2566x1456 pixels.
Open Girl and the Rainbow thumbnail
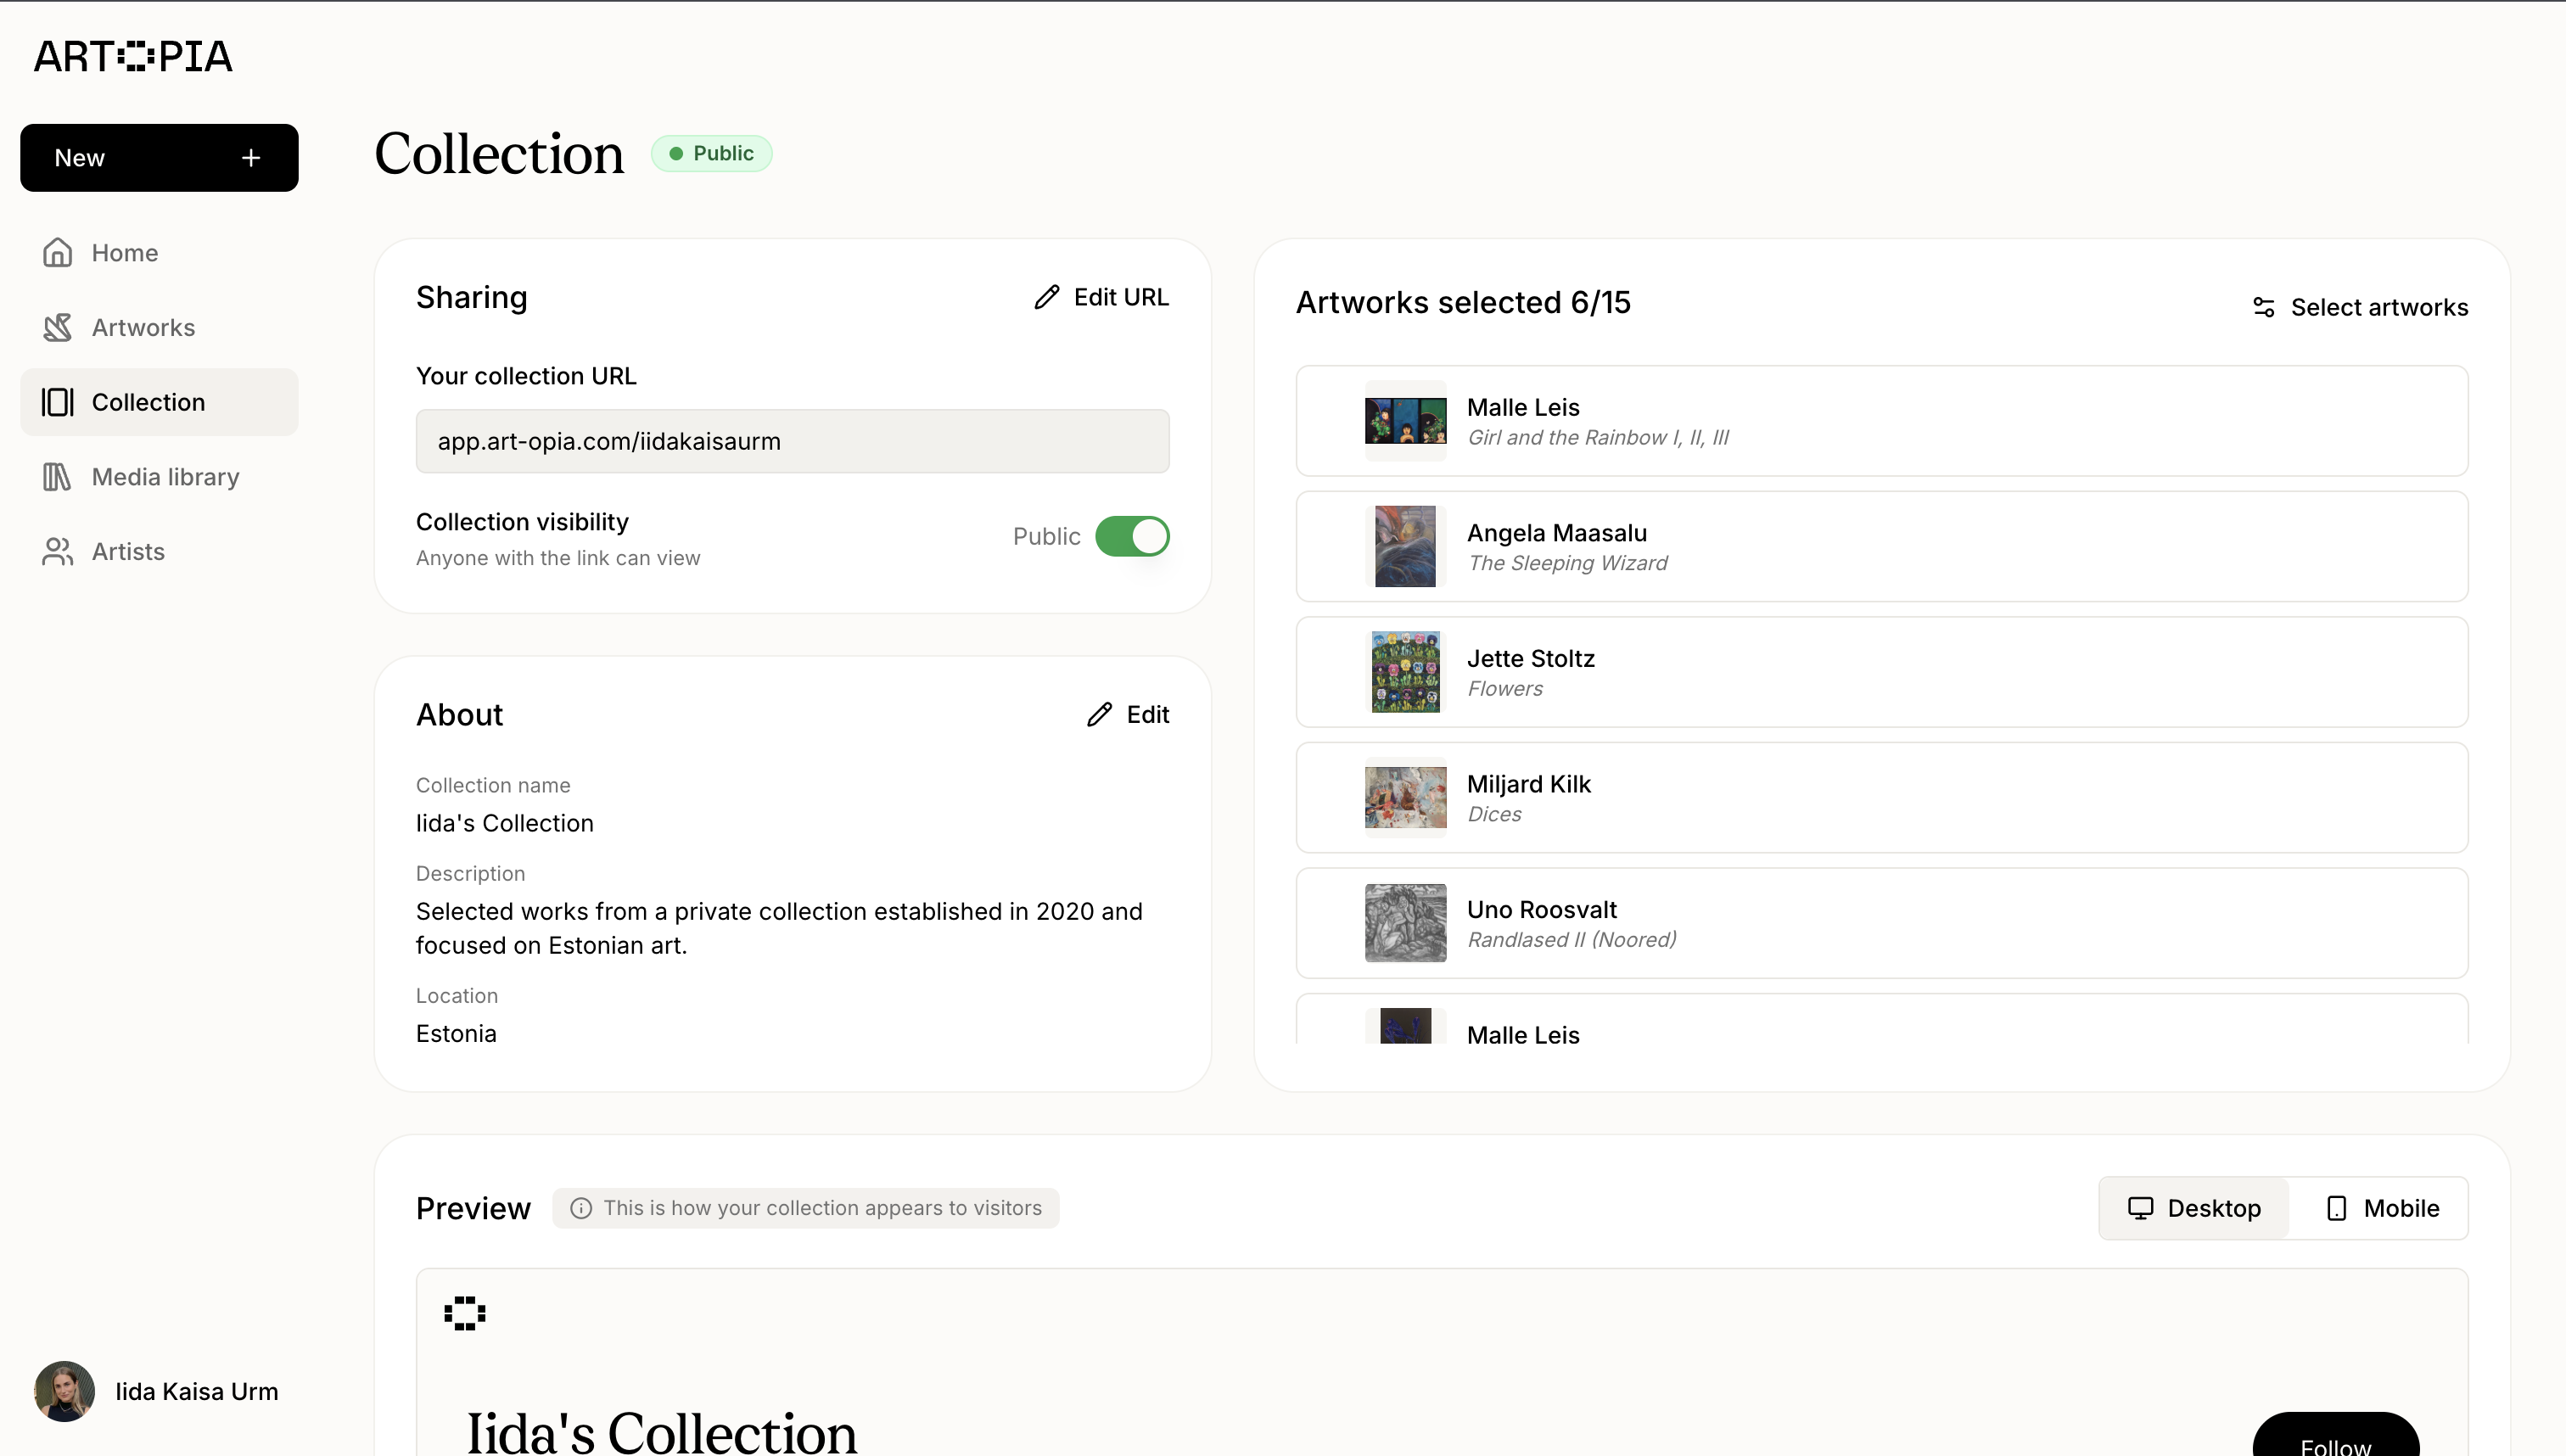(x=1405, y=421)
